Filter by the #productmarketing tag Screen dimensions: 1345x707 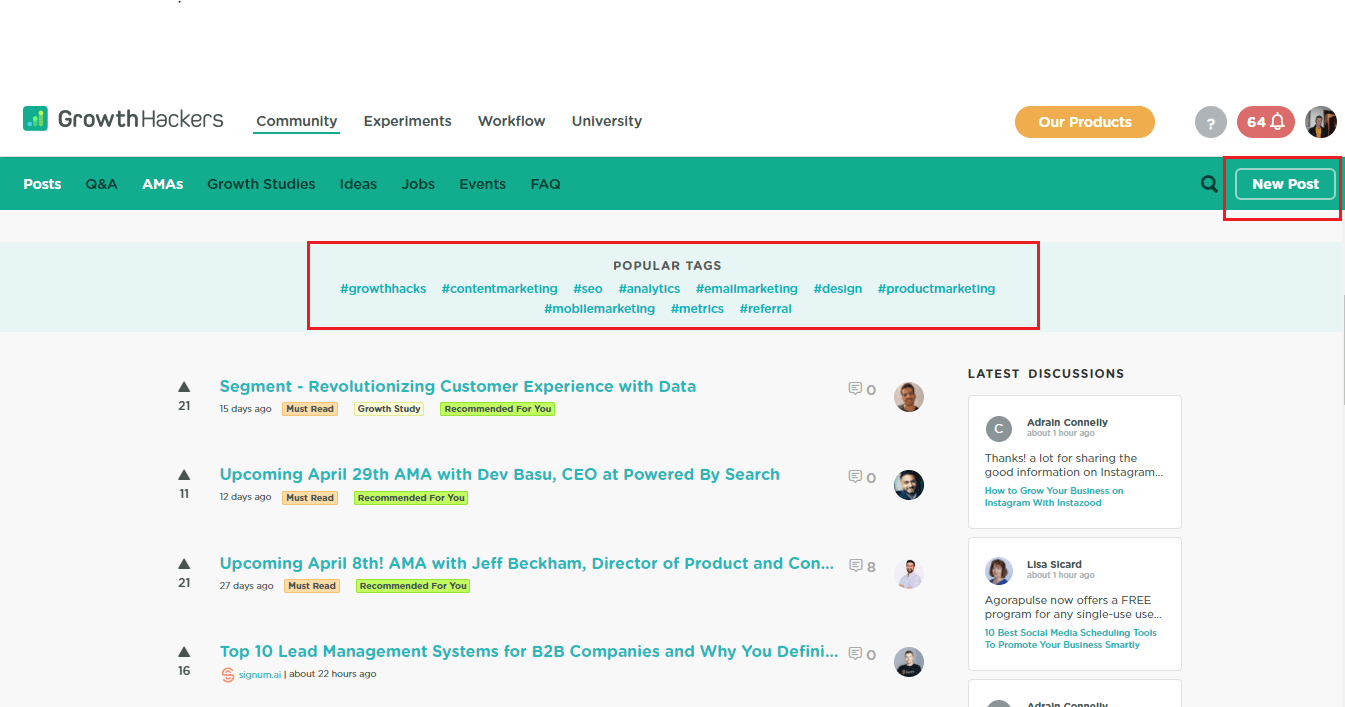coord(937,289)
